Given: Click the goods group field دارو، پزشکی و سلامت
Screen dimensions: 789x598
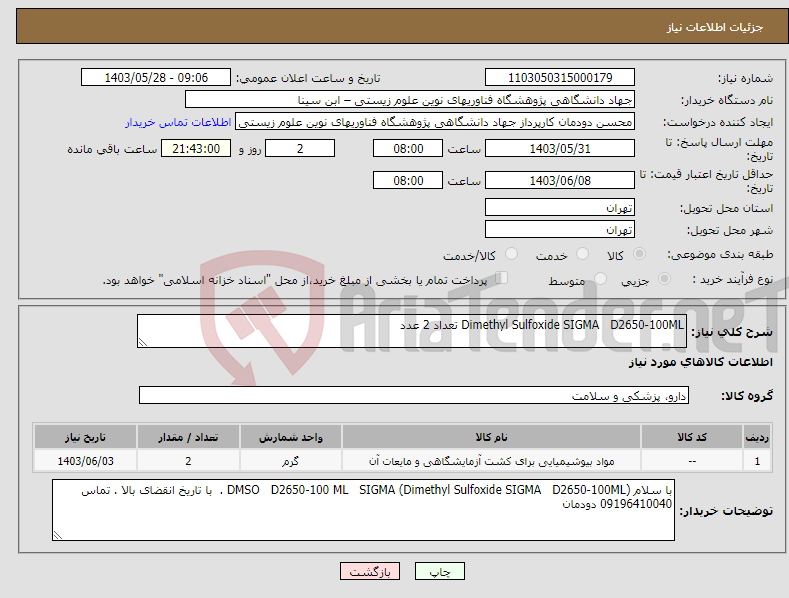Looking at the screenshot, I should 414,395.
